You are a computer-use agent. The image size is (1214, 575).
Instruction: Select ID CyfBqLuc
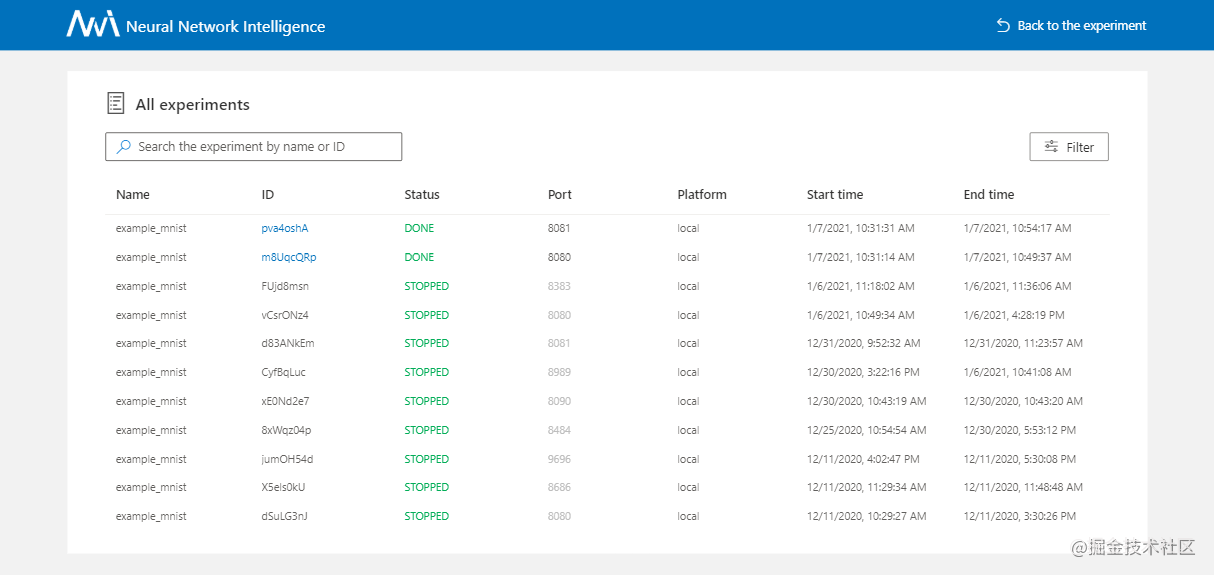point(284,372)
